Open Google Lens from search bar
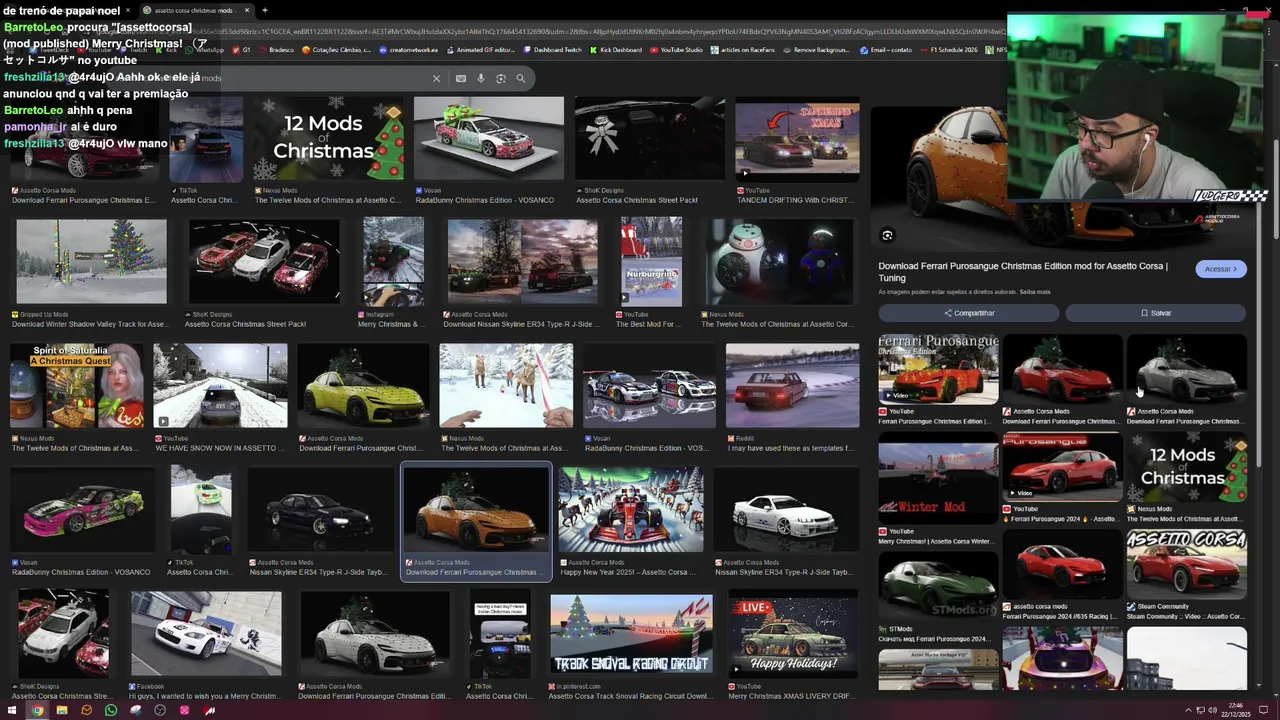 501,78
